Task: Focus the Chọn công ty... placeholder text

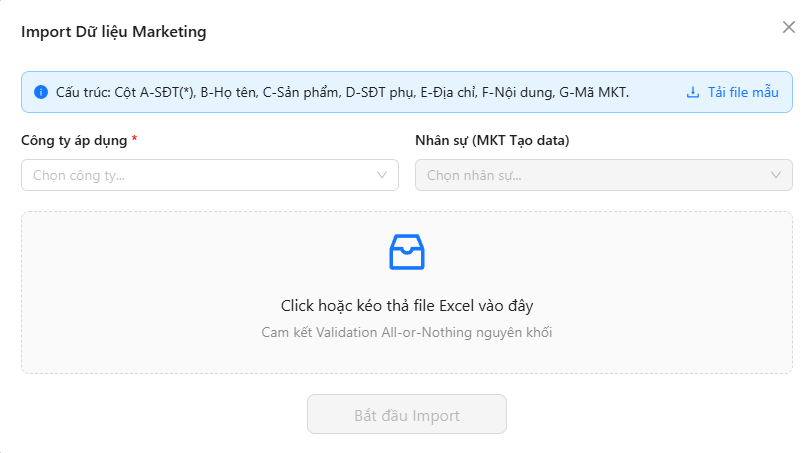Action: click(x=79, y=175)
